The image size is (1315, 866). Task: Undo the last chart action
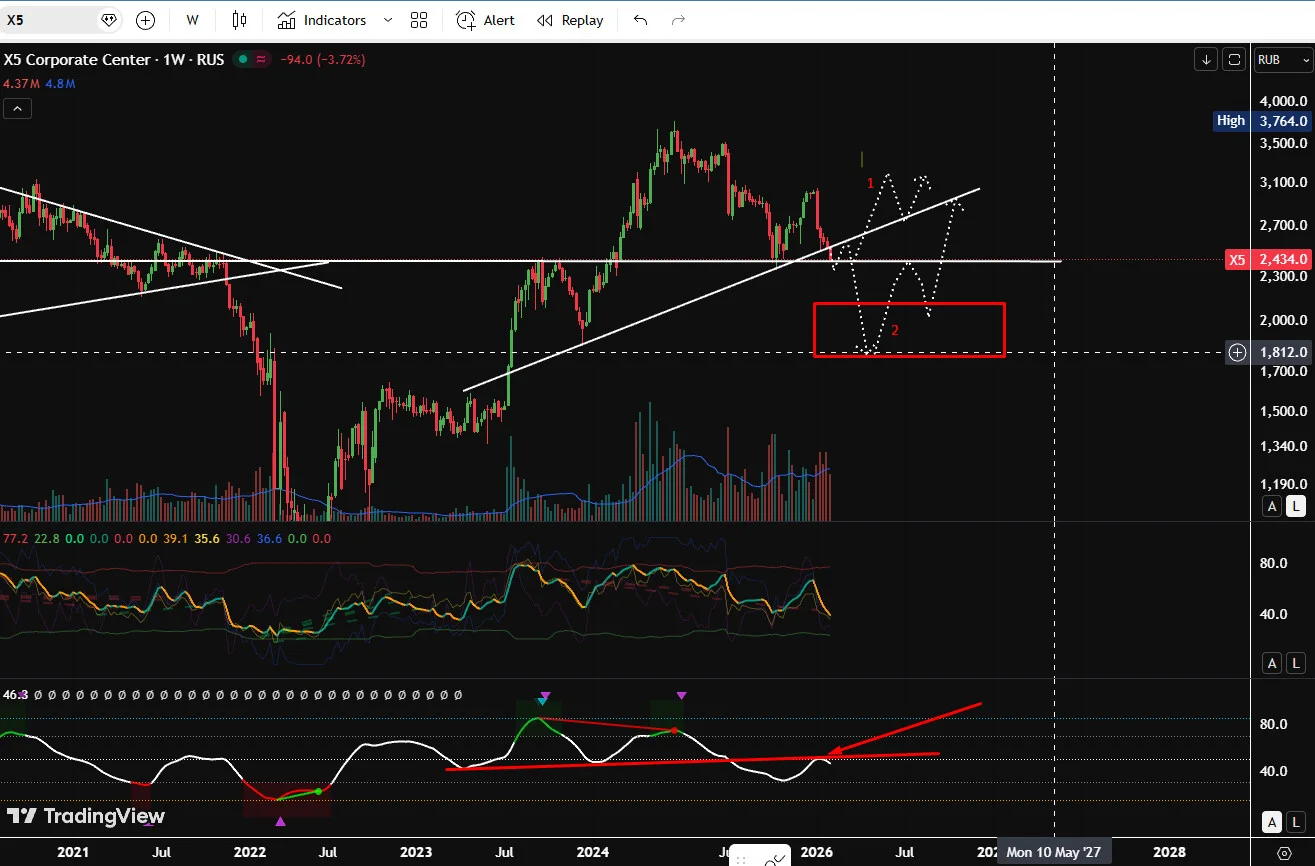[x=641, y=20]
